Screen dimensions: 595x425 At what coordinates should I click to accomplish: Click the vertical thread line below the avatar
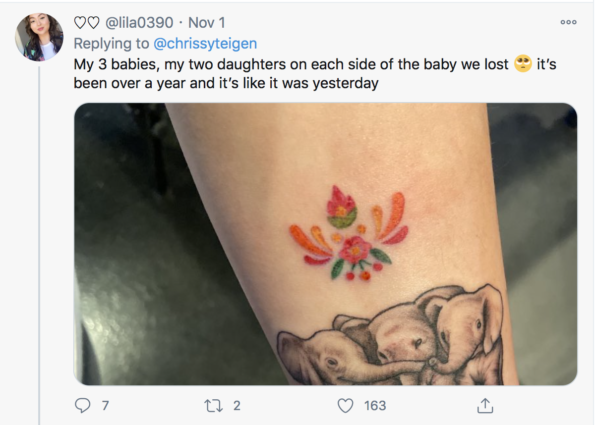coord(39,245)
